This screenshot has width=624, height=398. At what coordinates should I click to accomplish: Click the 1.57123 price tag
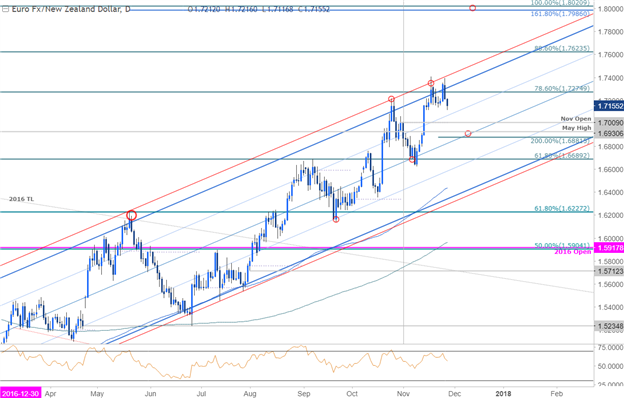[608, 271]
